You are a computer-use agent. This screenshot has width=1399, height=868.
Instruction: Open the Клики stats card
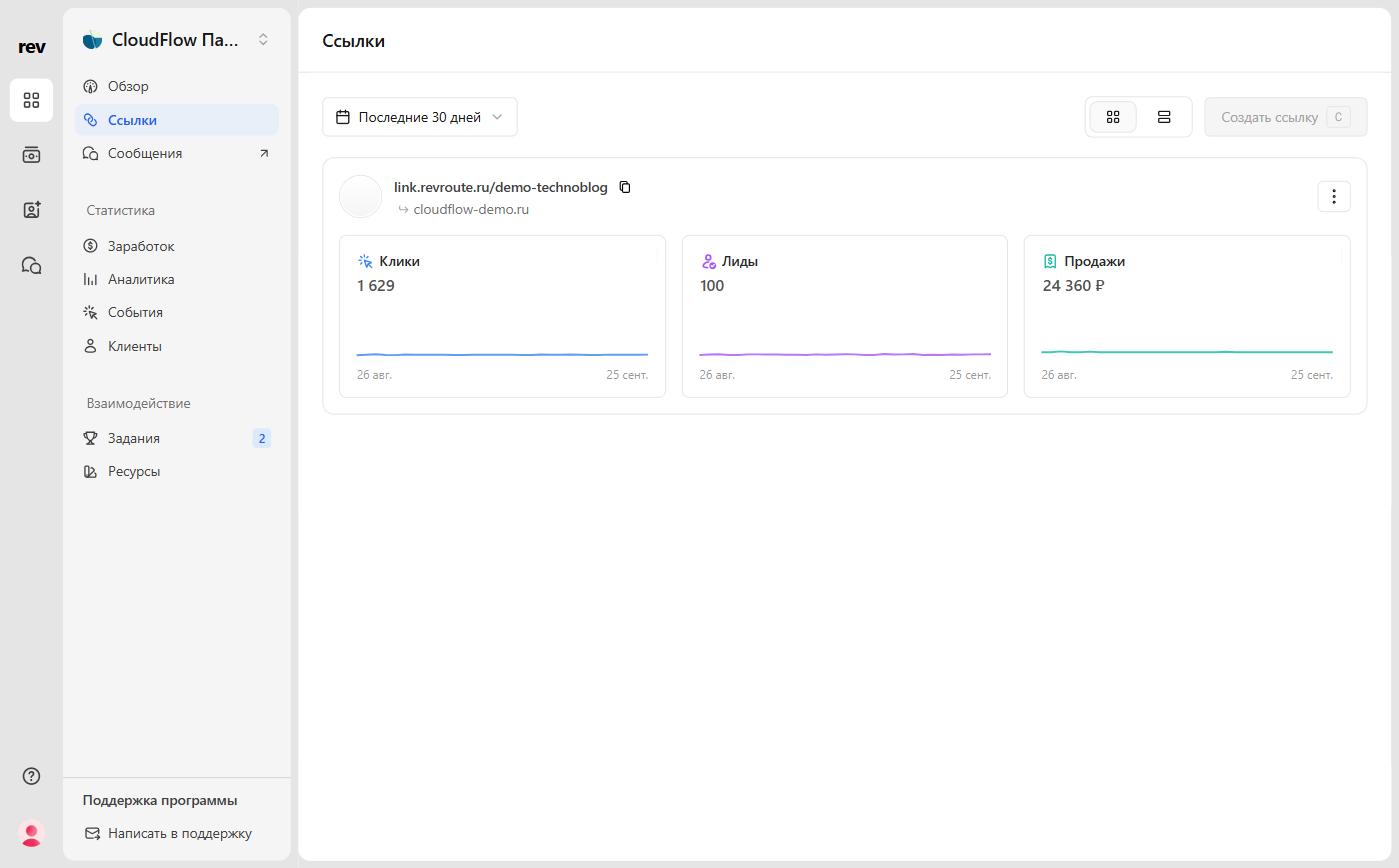[x=502, y=316]
